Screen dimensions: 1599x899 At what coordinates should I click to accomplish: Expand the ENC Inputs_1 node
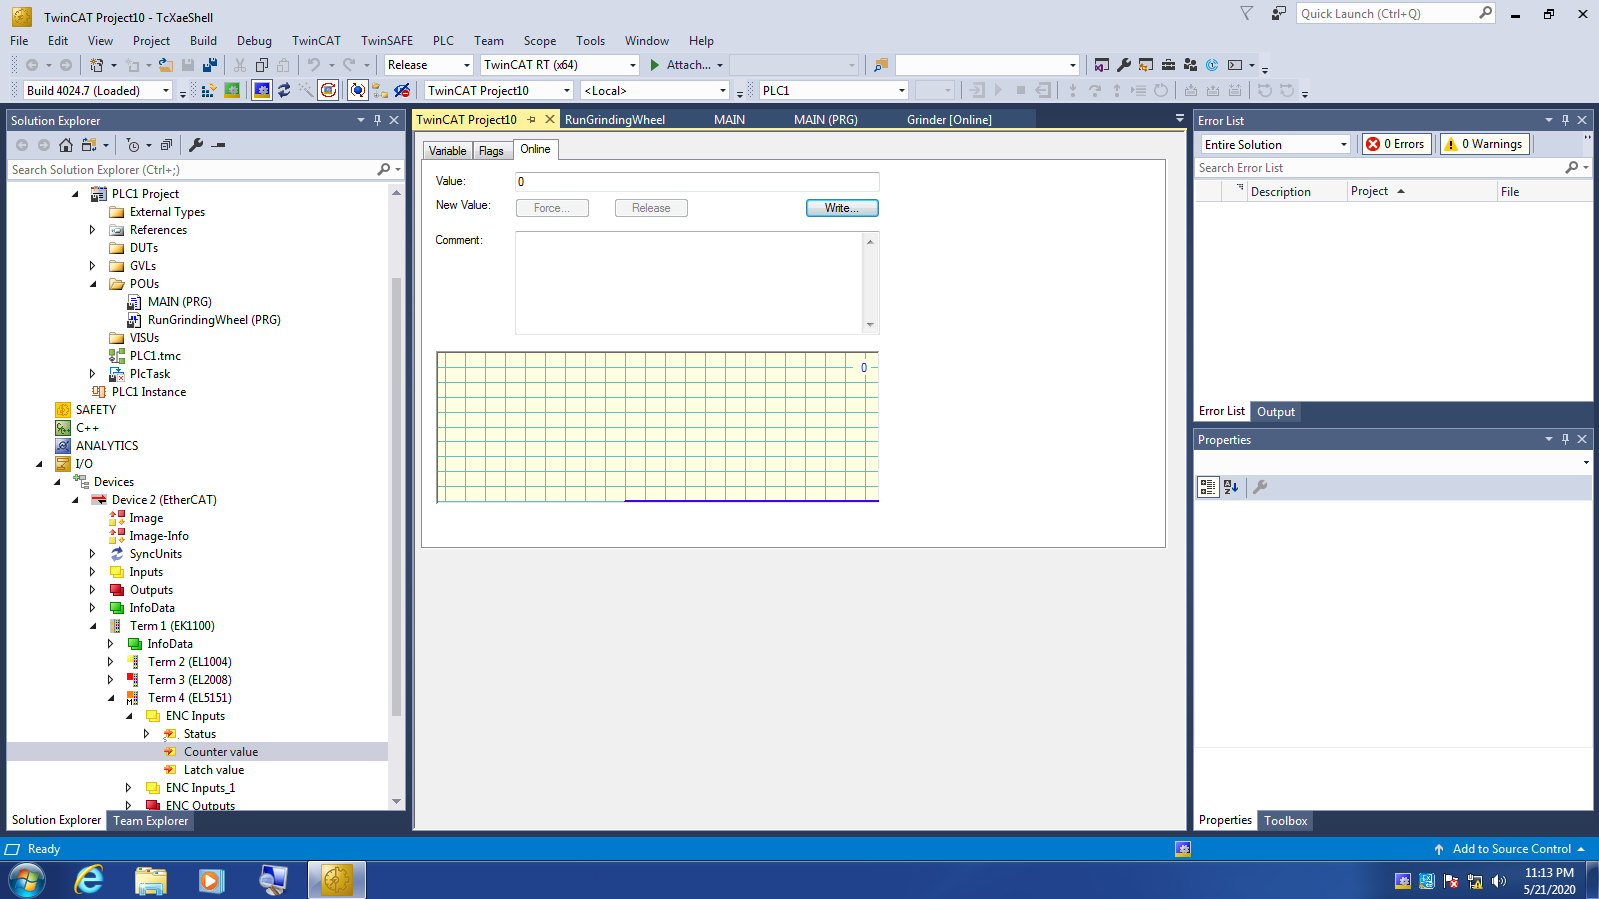tap(129, 788)
